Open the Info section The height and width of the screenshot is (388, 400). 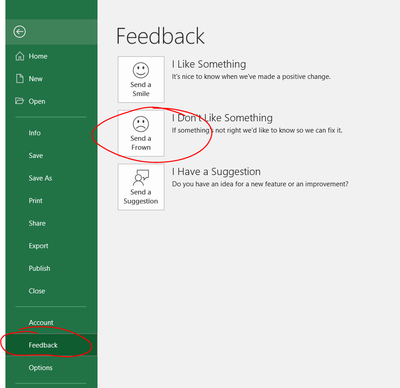(x=34, y=133)
